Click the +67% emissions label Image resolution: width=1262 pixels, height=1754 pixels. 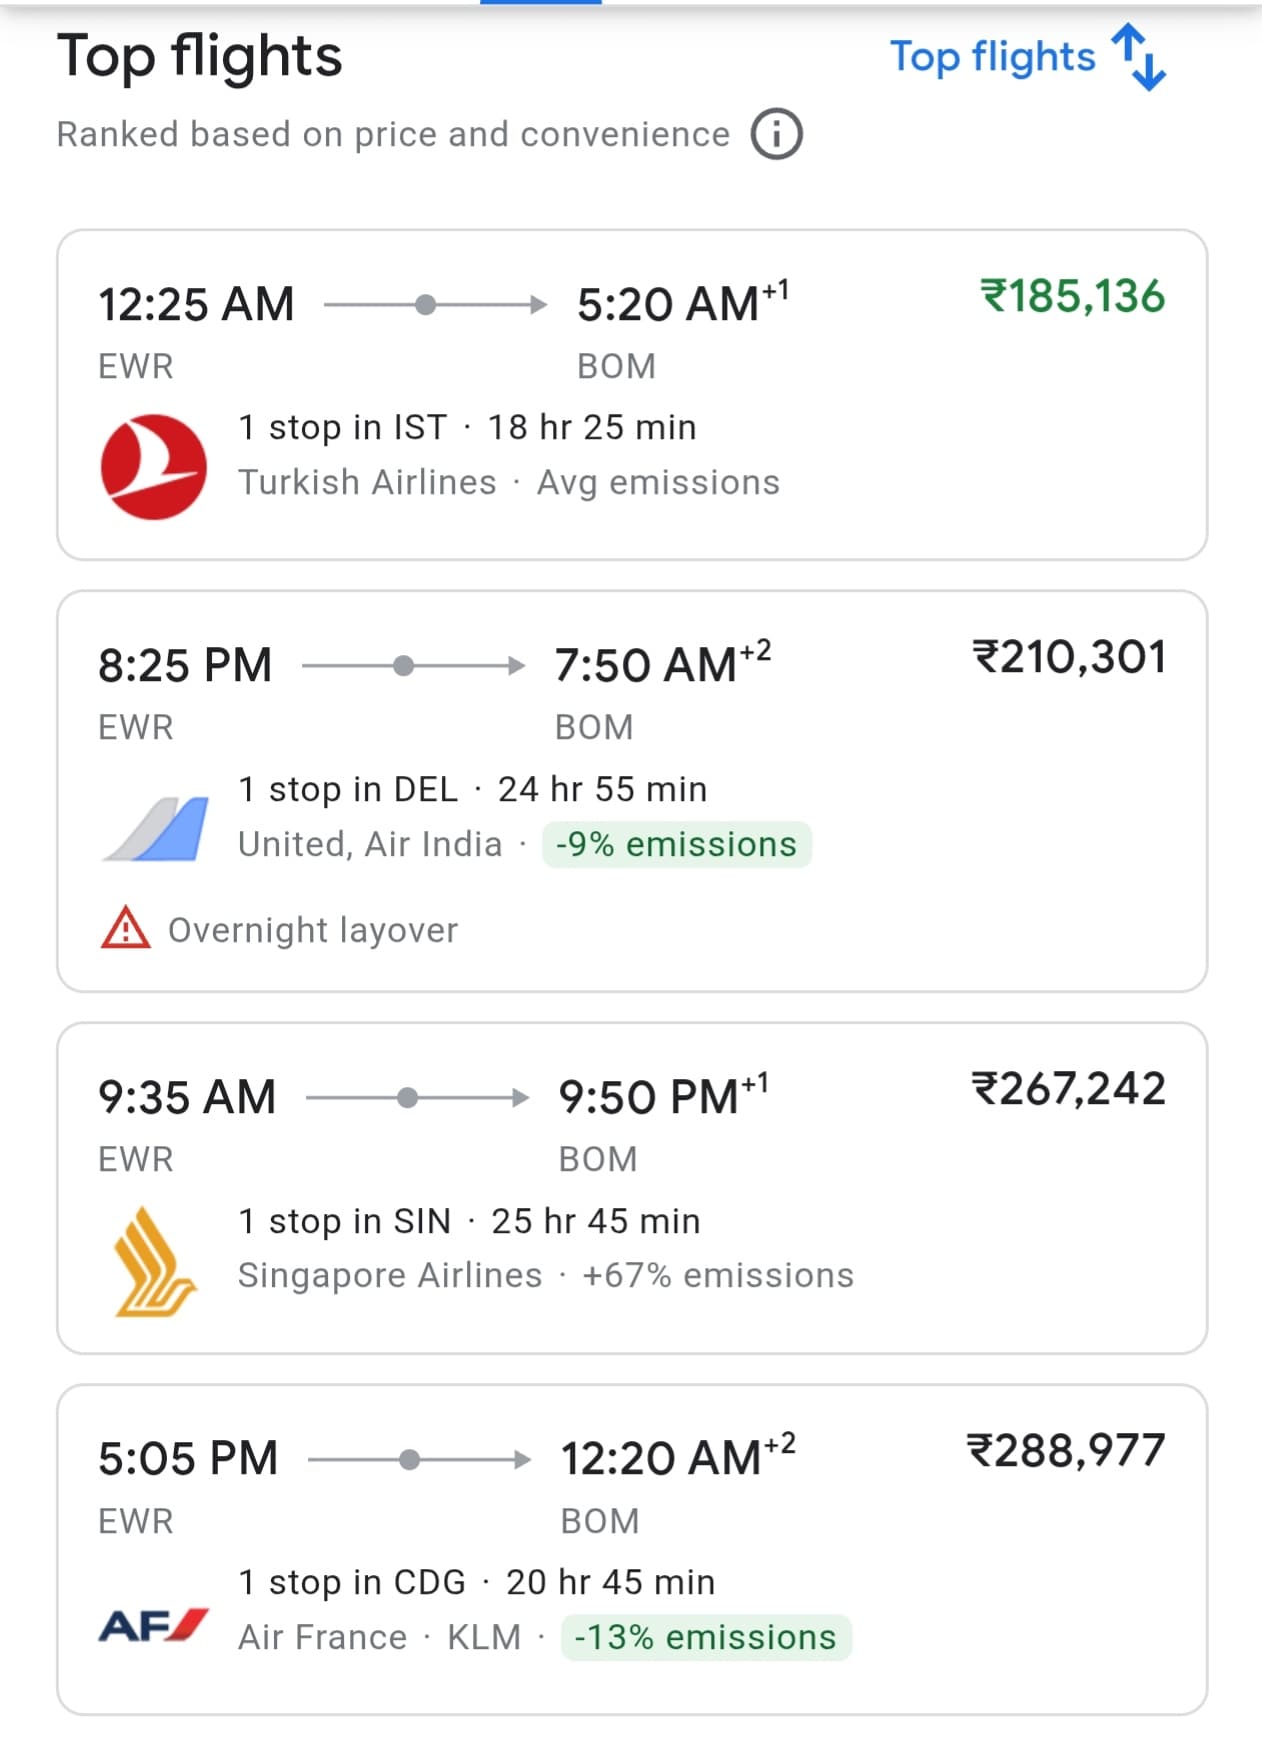pyautogui.click(x=717, y=1276)
